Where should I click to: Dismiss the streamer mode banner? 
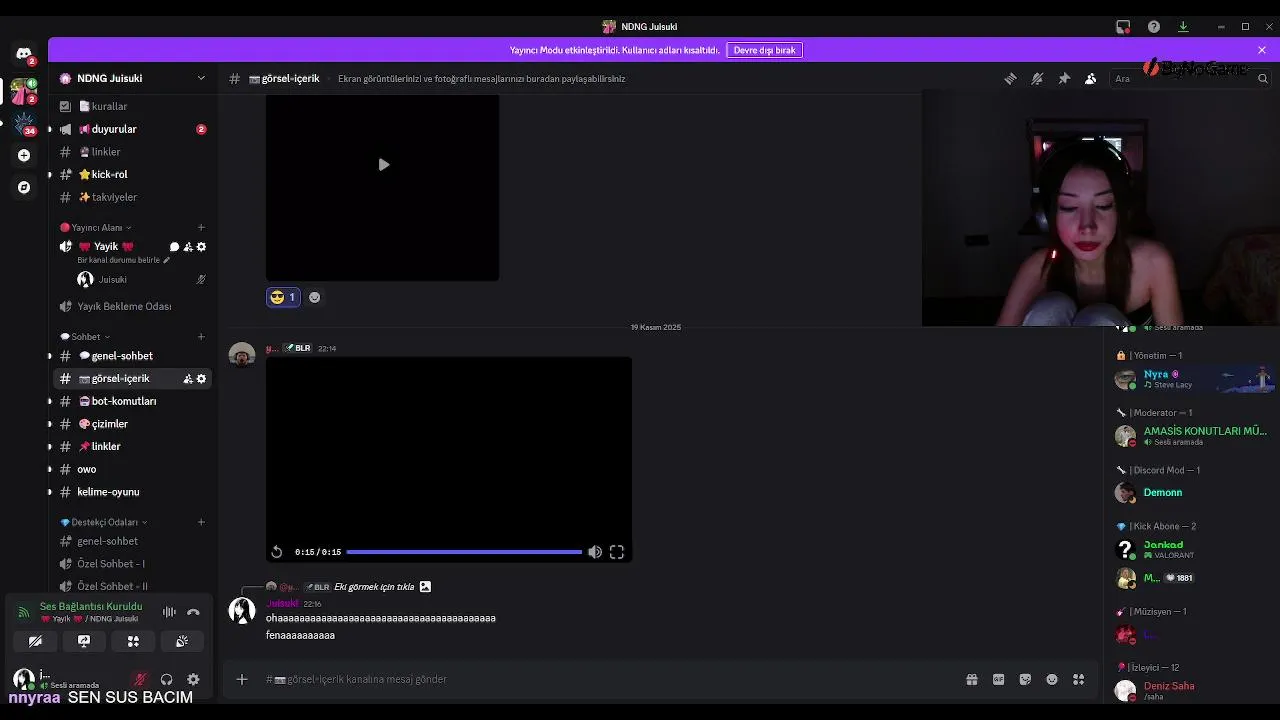1262,50
